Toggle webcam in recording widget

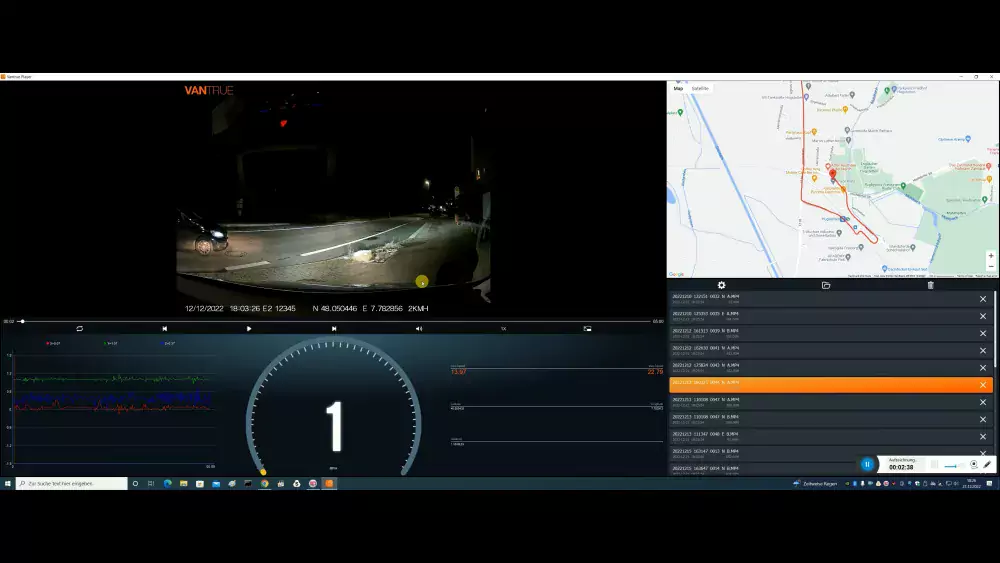click(x=974, y=465)
